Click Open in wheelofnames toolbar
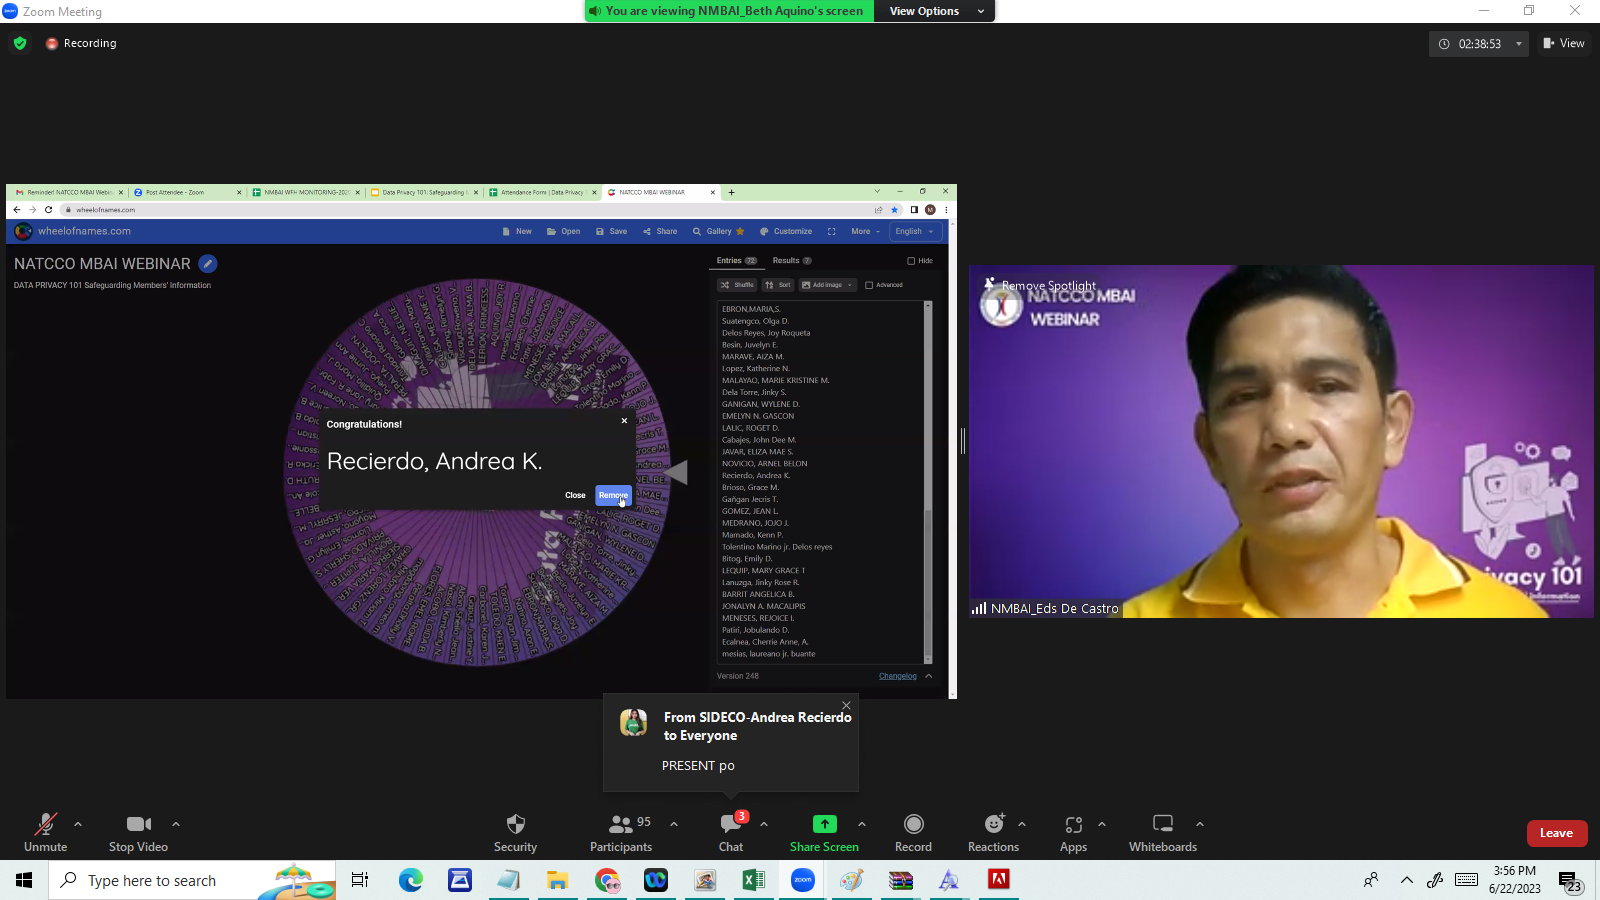 tap(563, 231)
